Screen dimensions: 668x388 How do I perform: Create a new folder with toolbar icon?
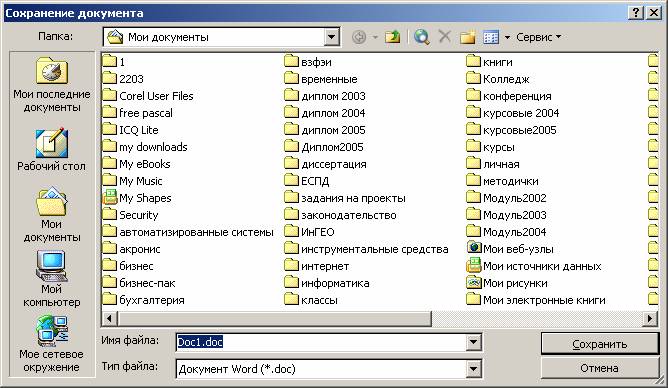coord(468,37)
